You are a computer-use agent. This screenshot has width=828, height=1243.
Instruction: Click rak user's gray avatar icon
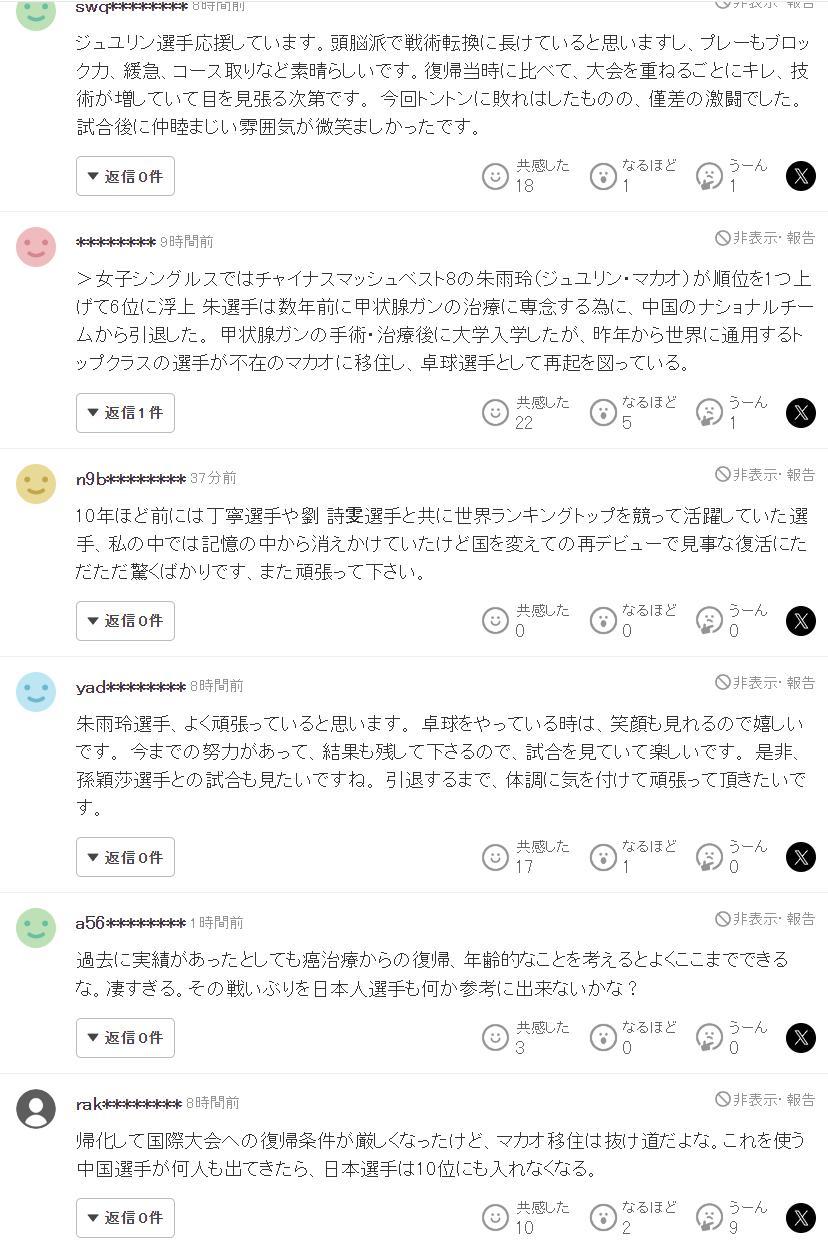point(36,1108)
